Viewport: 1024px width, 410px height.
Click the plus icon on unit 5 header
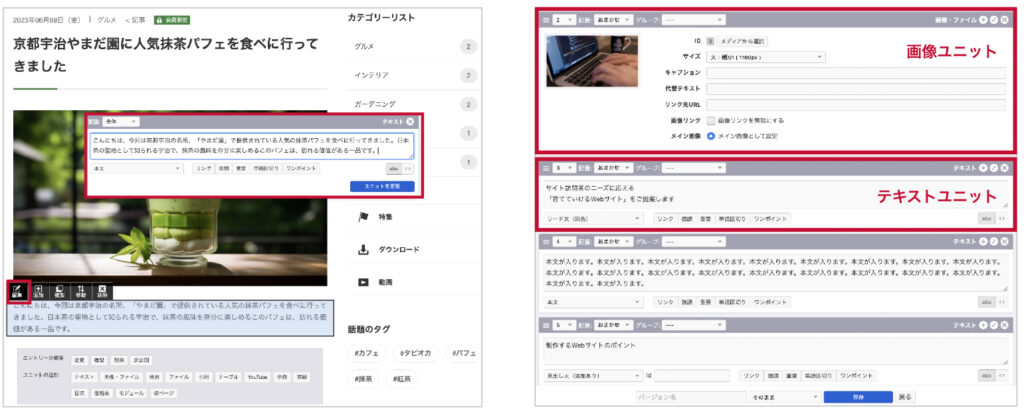click(x=983, y=324)
